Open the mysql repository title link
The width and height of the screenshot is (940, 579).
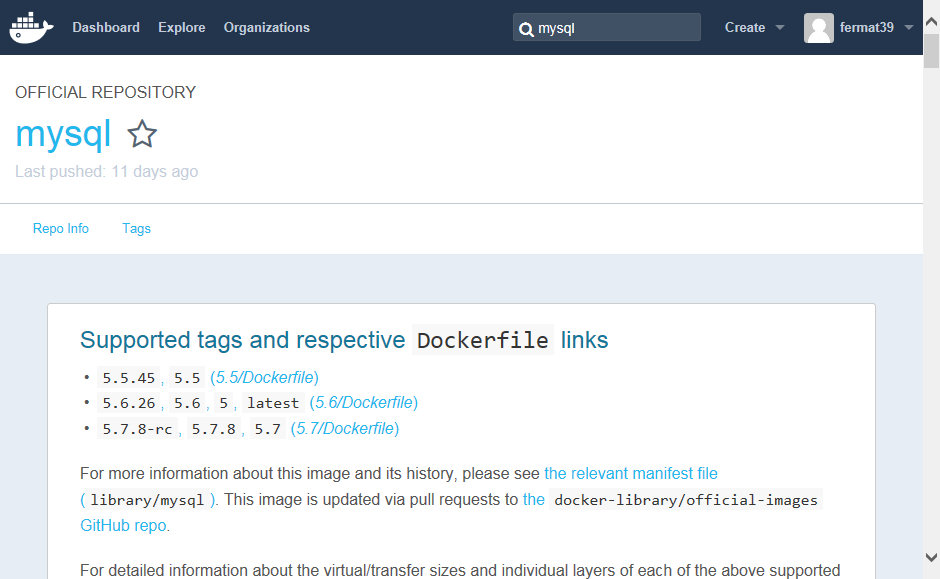coord(63,134)
